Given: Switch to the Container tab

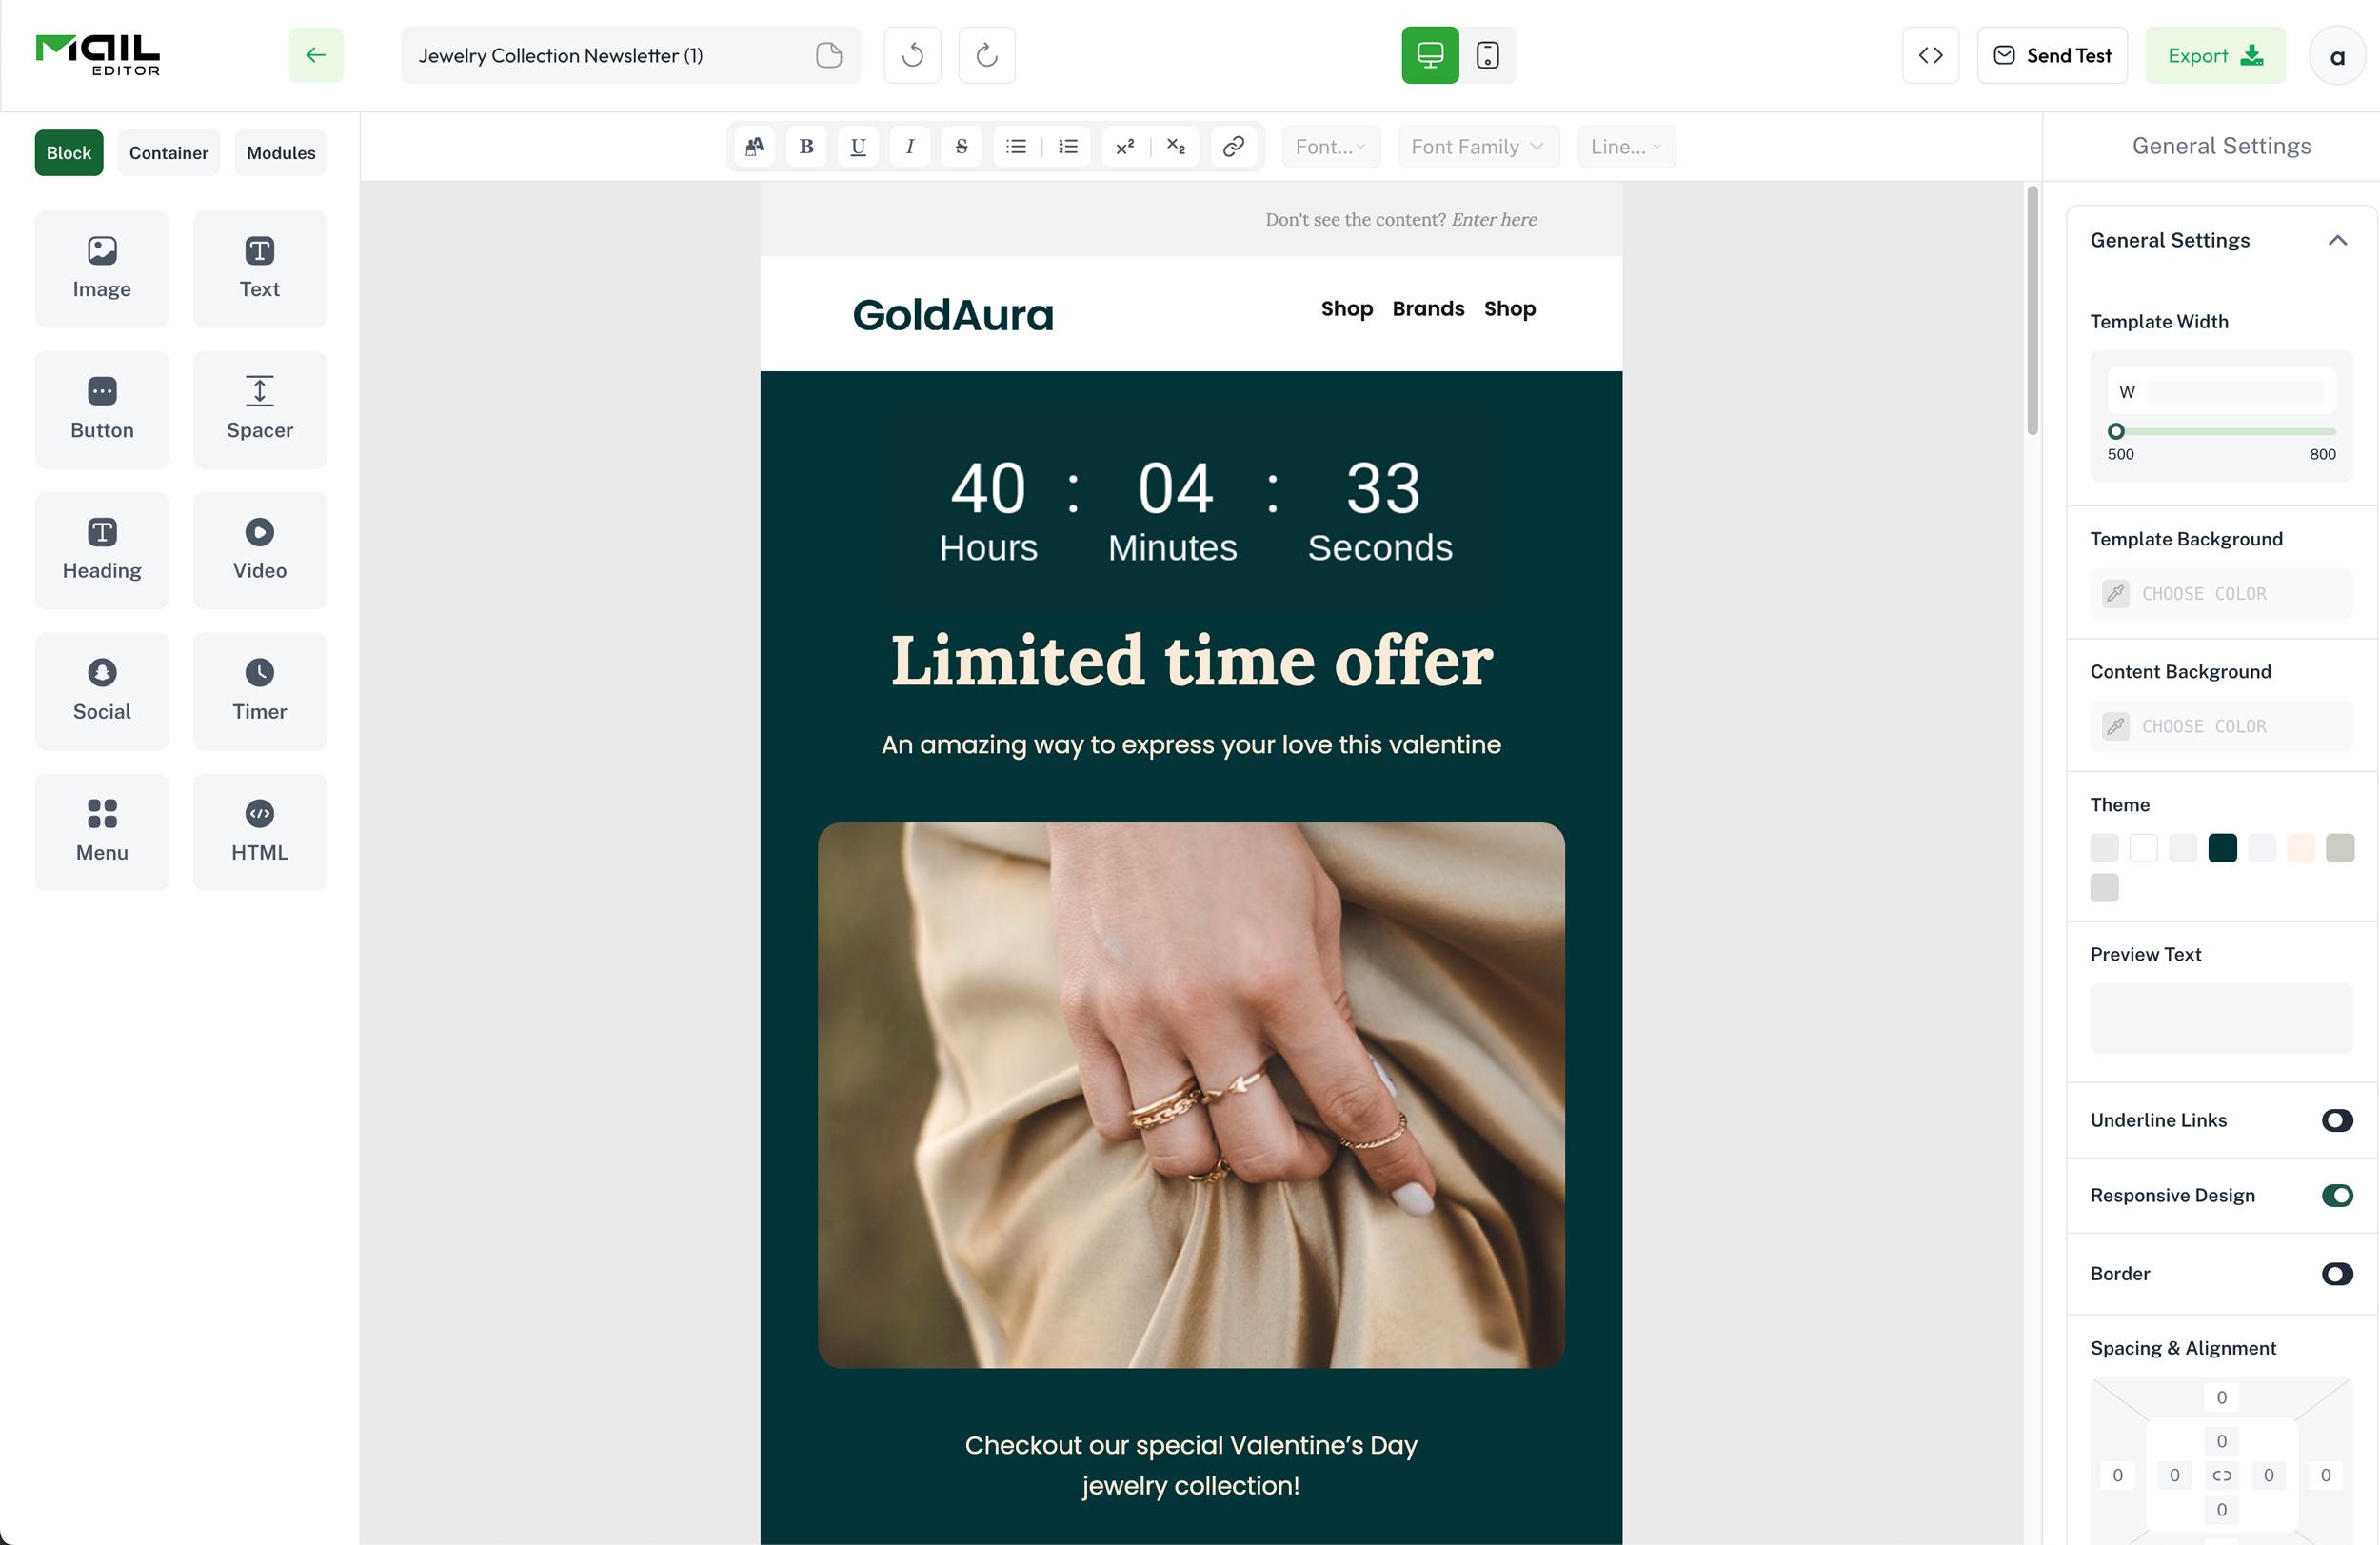Looking at the screenshot, I should click(168, 153).
